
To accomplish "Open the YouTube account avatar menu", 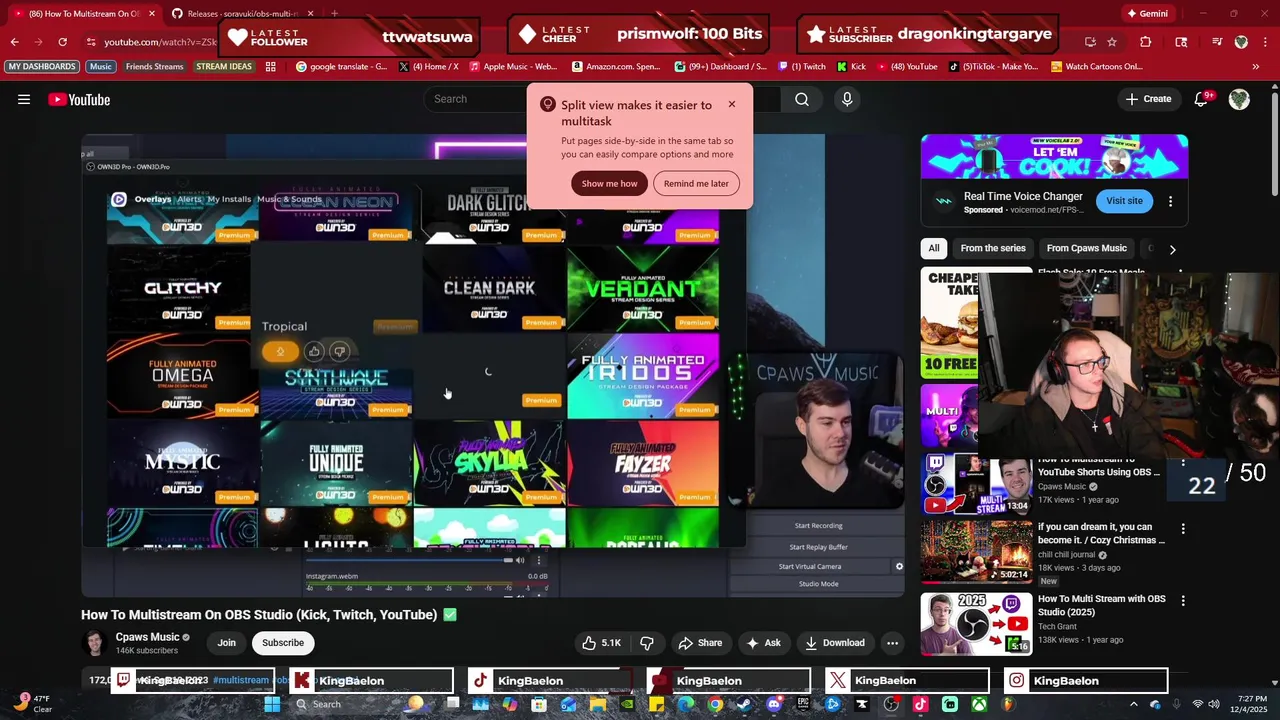I will (1239, 99).
